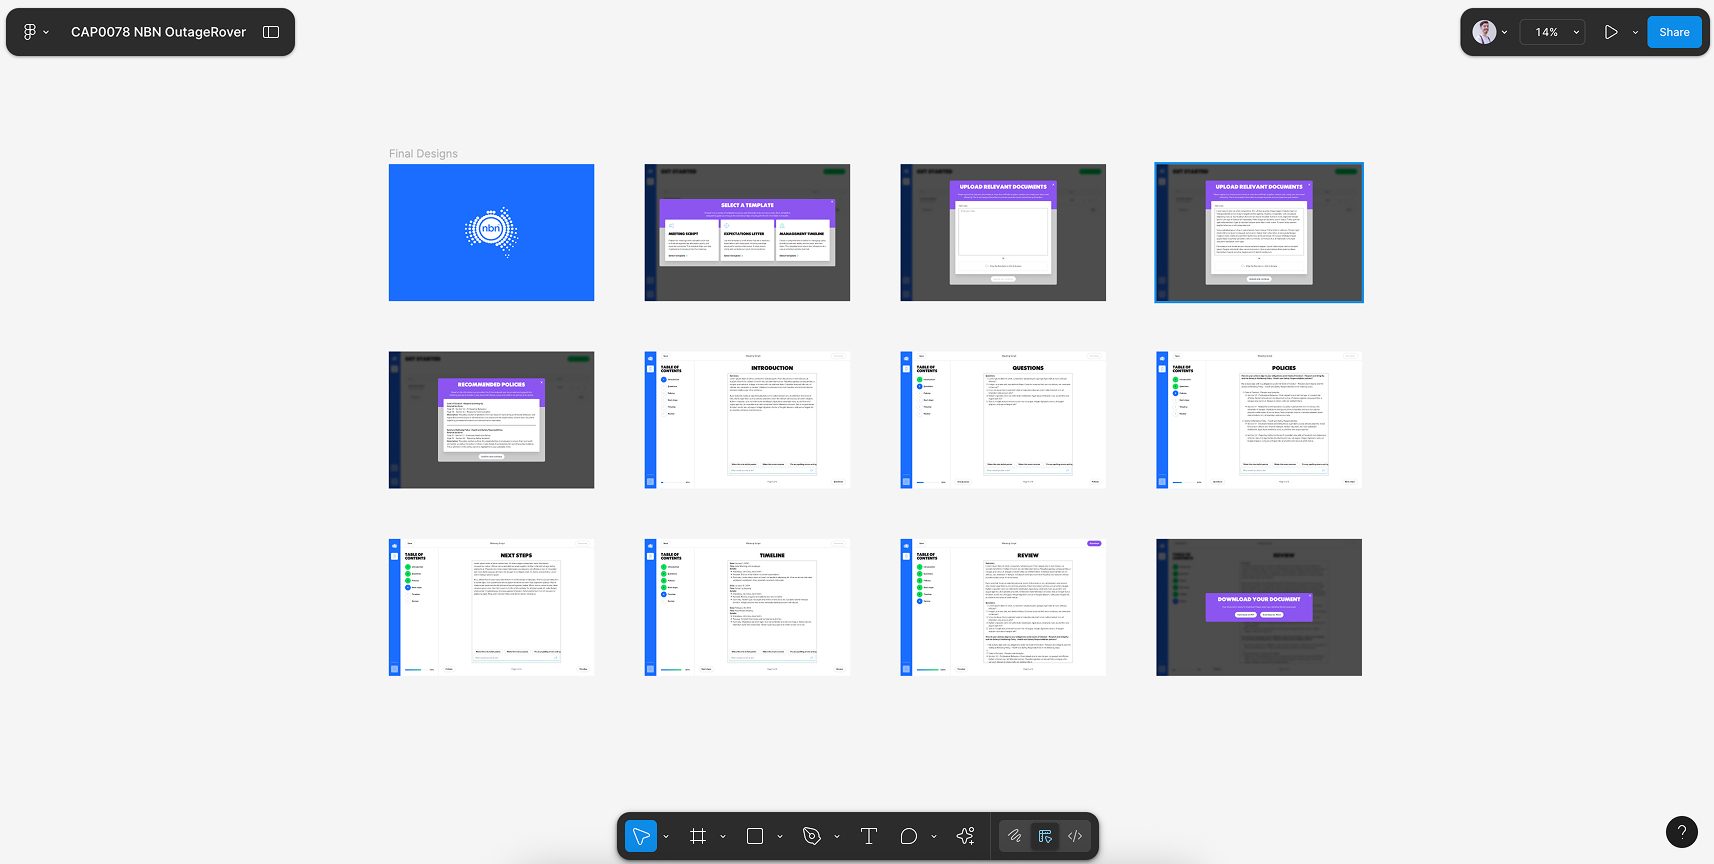Select the Questions frame

(1003, 420)
